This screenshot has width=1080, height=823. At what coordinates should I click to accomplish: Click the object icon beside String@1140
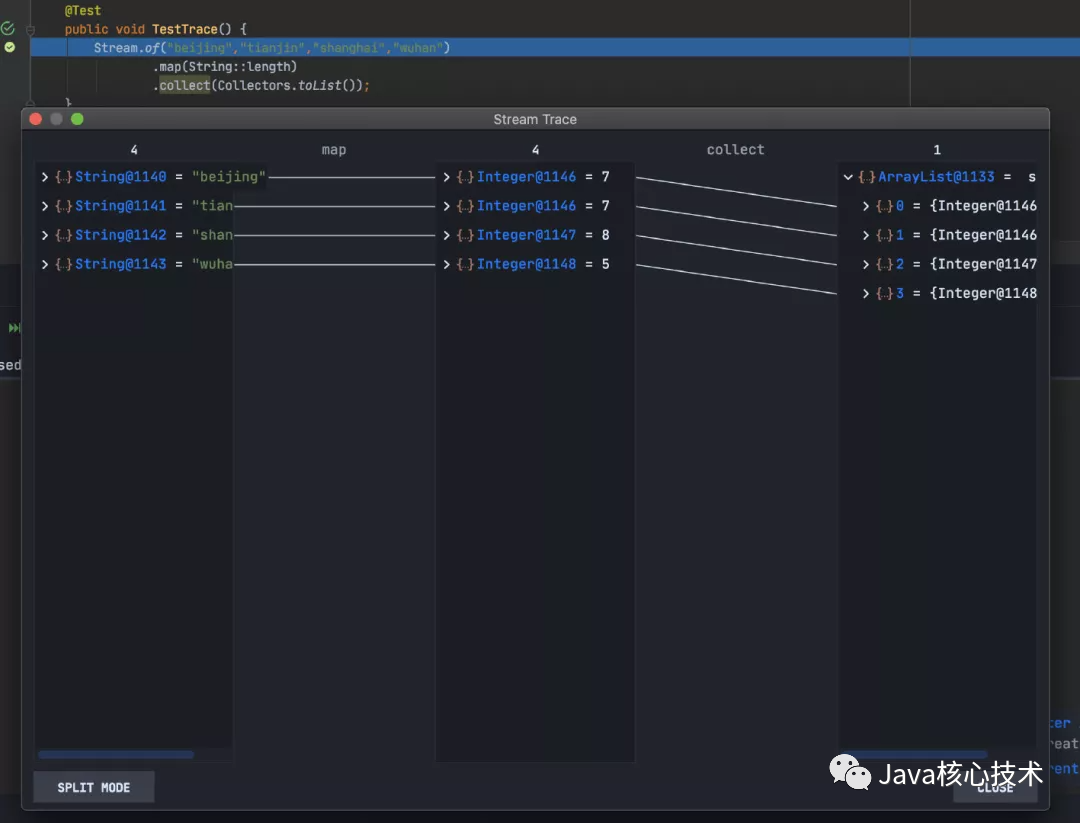point(63,177)
